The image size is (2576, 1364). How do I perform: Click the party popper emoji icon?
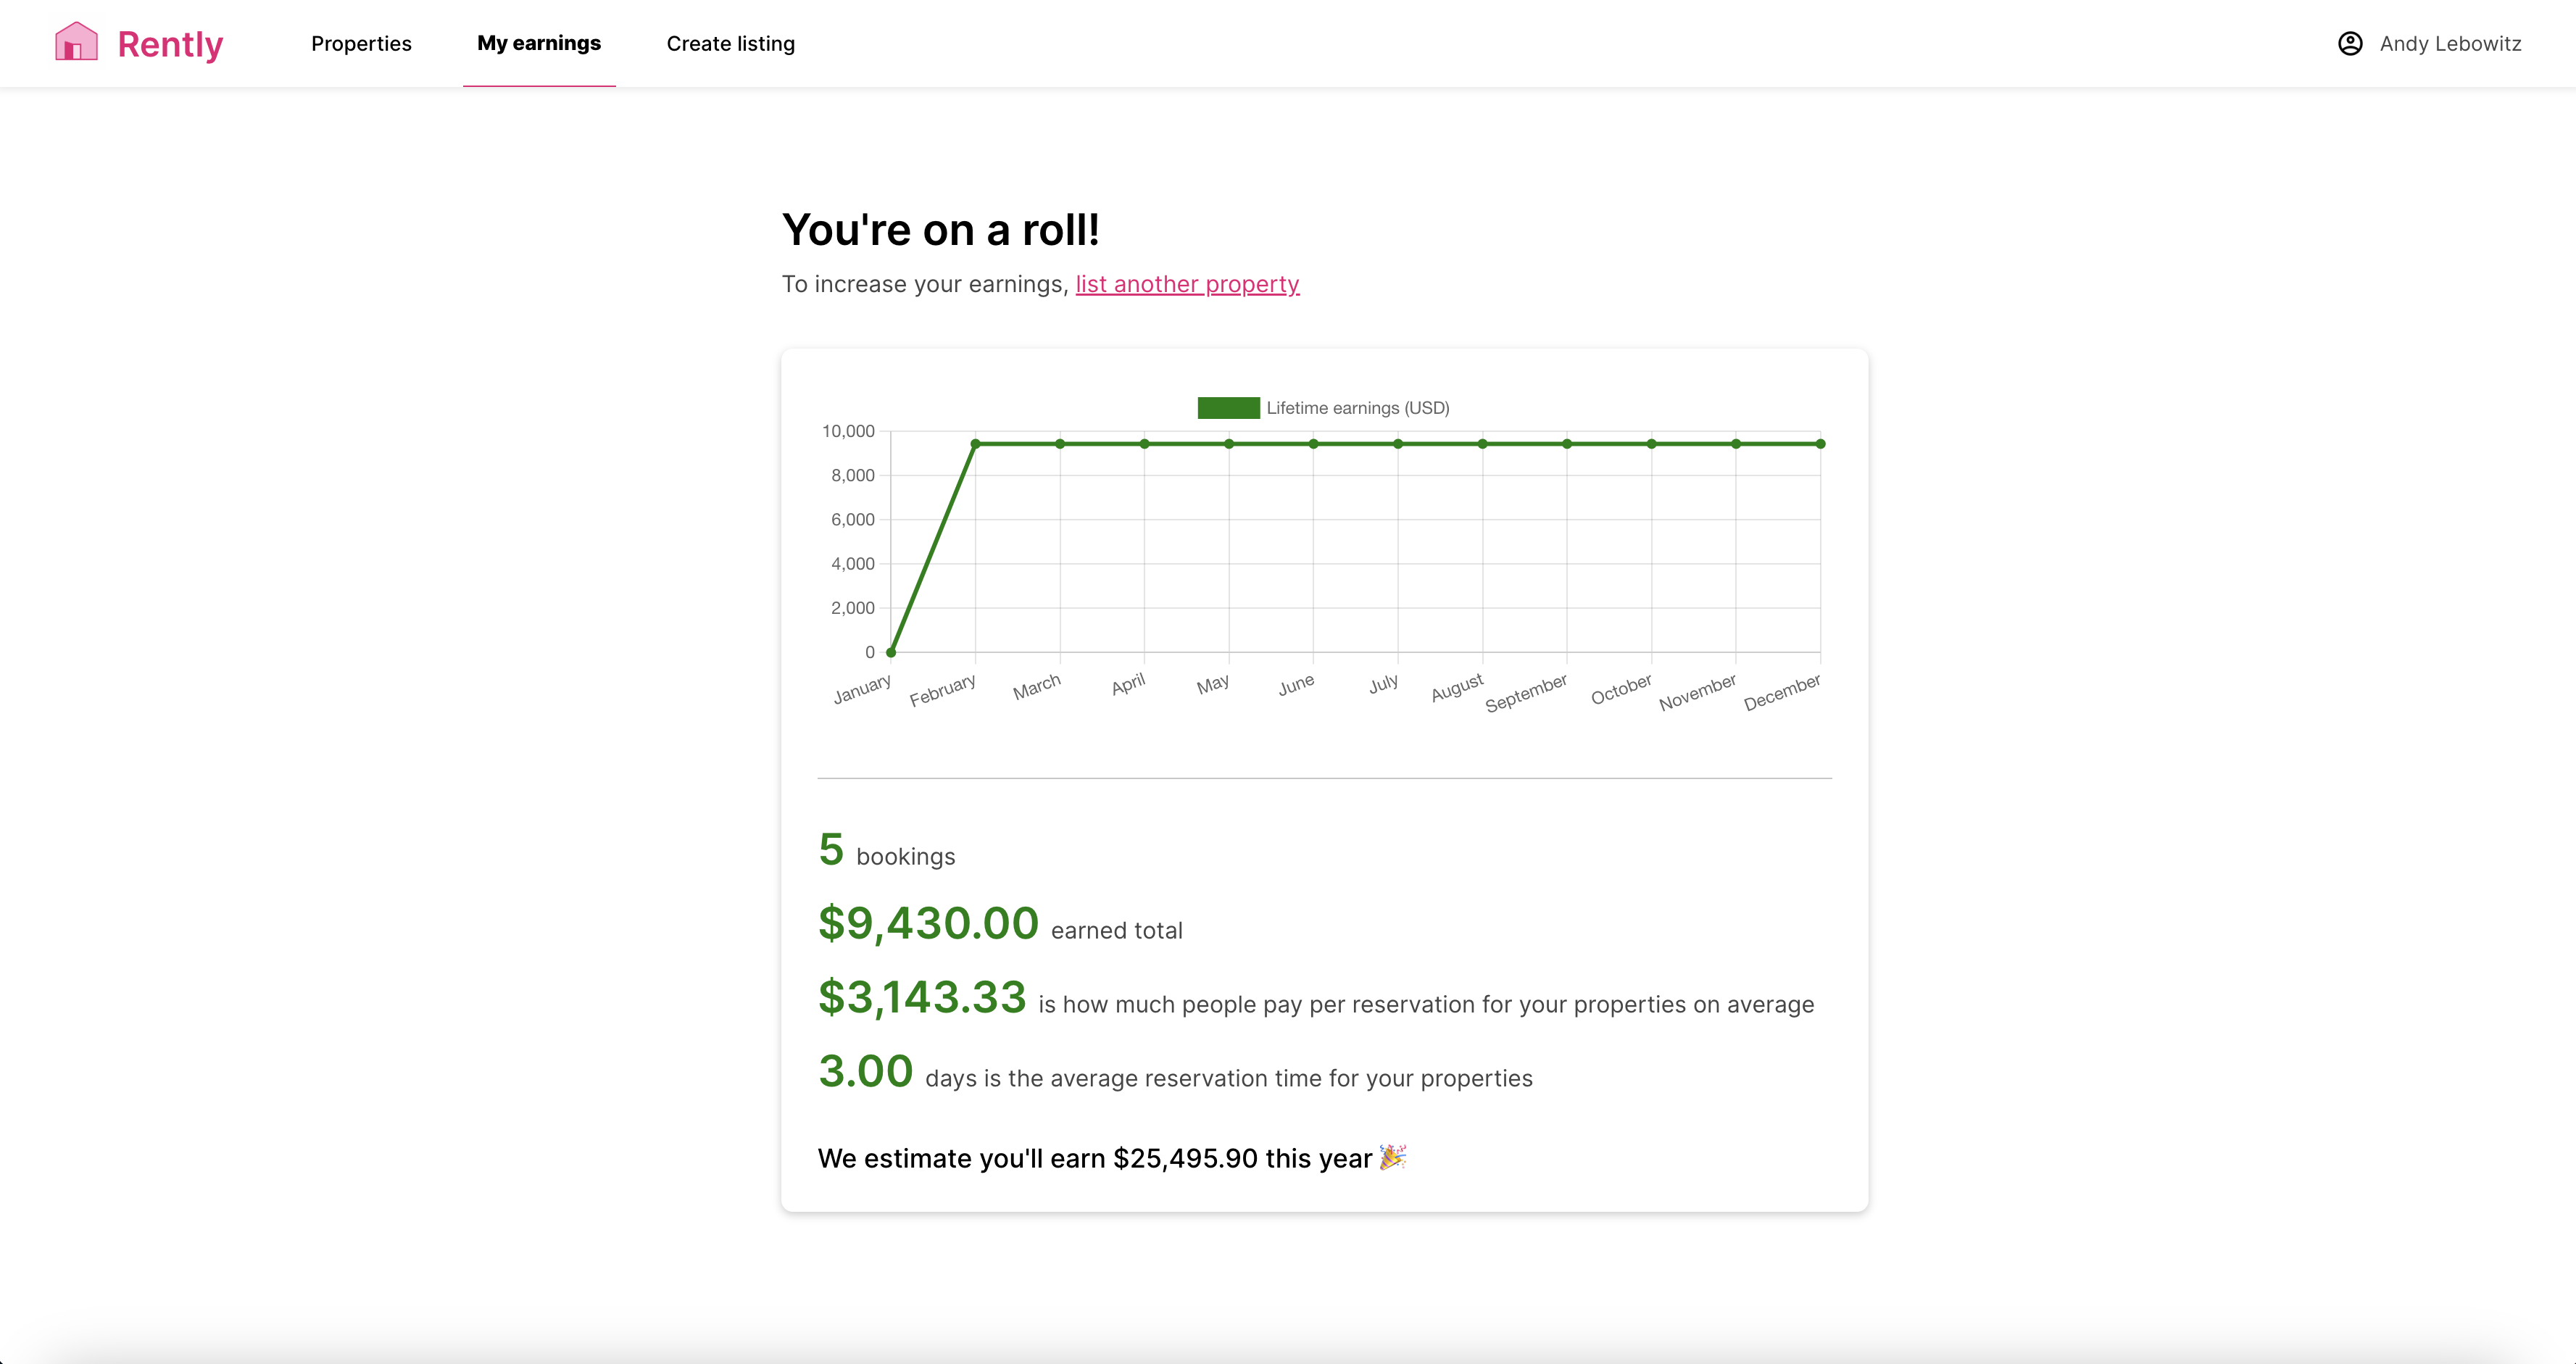1393,1157
